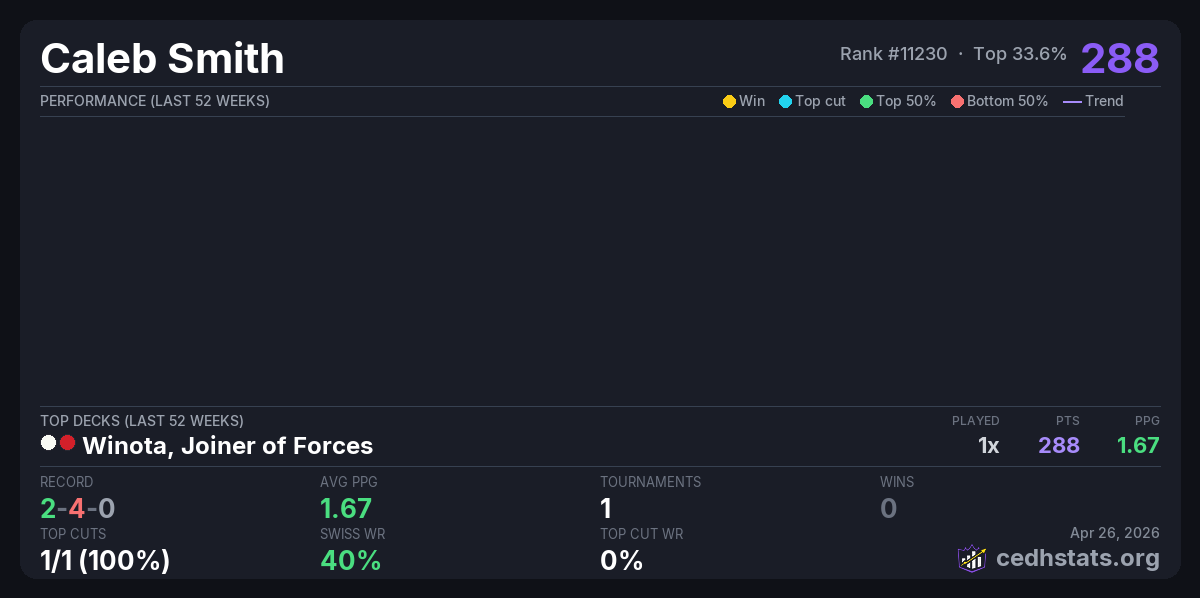The image size is (1200, 598).
Task: Click the Rank #11230 text
Action: 893,54
